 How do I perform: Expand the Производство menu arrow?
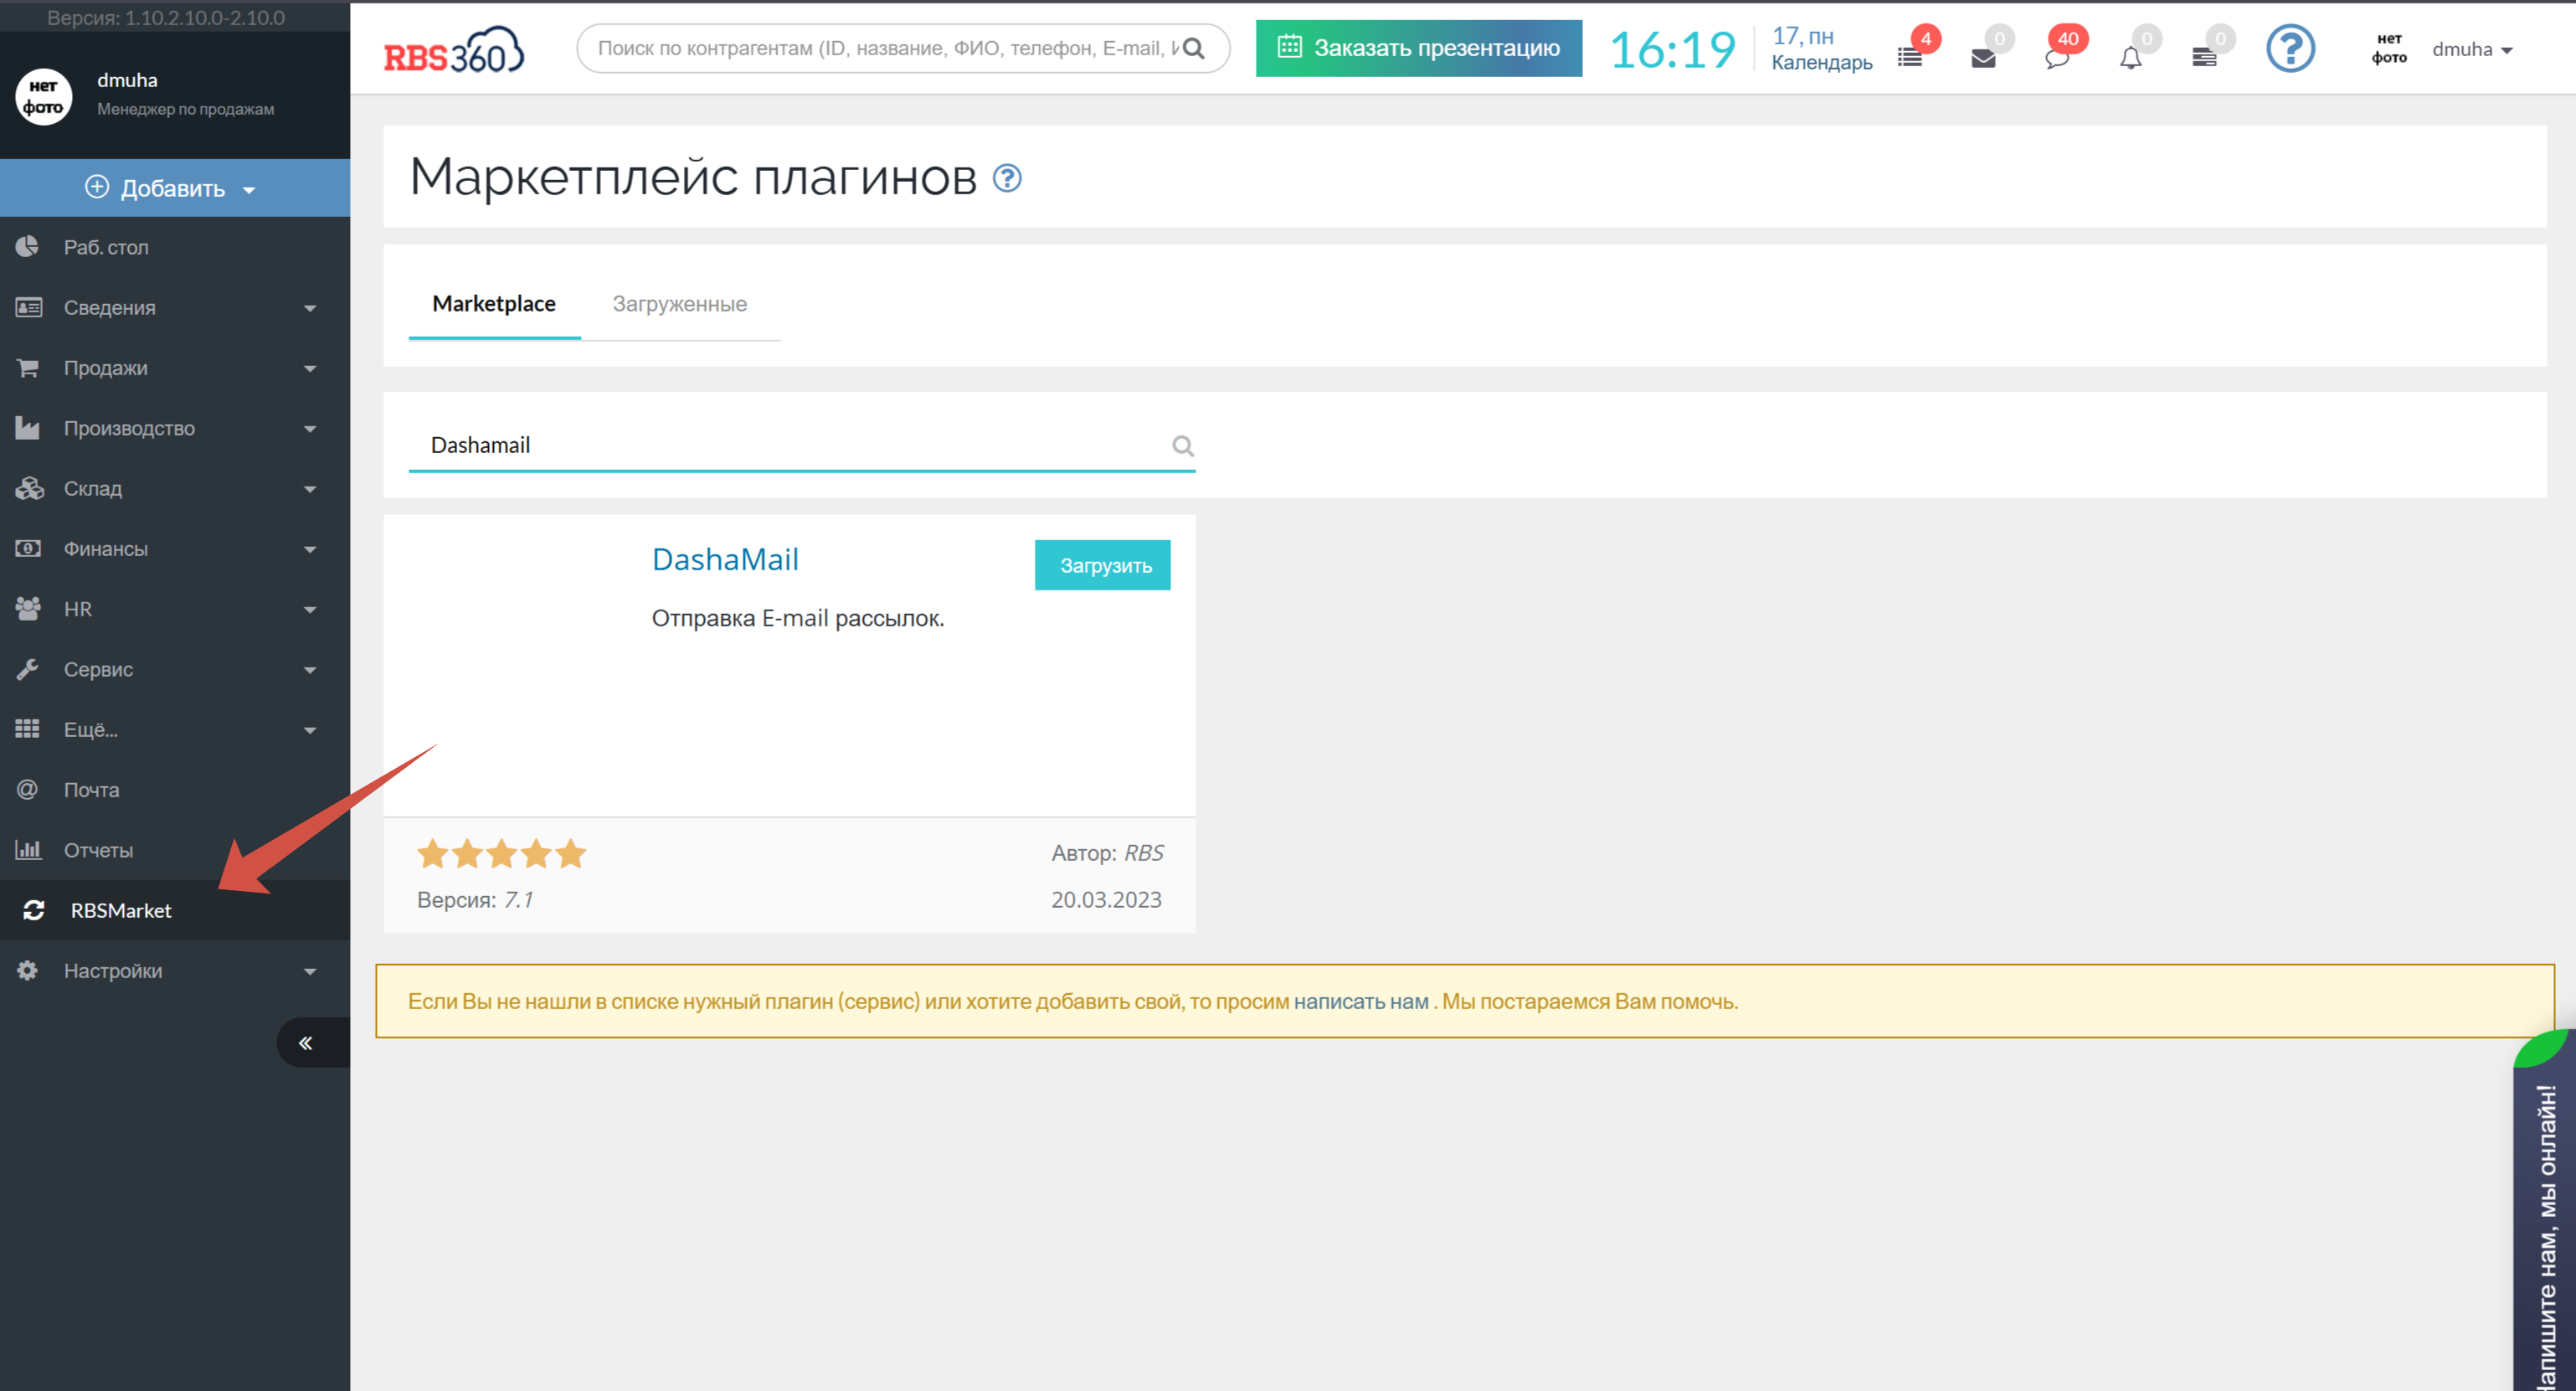pyautogui.click(x=310, y=429)
